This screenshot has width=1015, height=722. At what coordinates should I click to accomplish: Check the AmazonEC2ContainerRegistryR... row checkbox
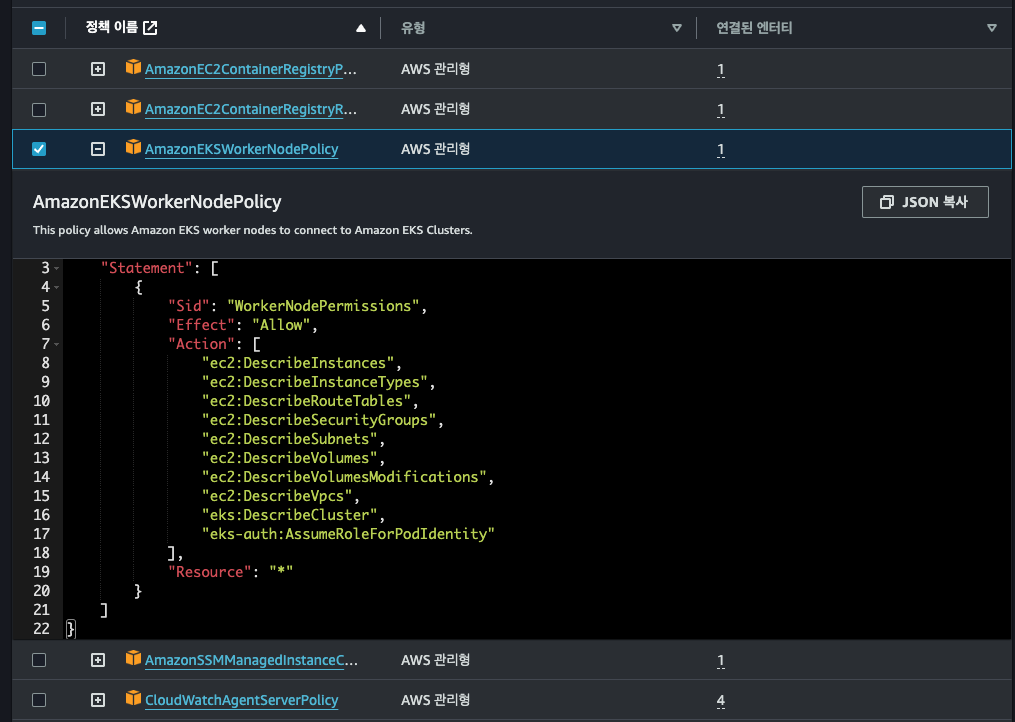tap(39, 109)
